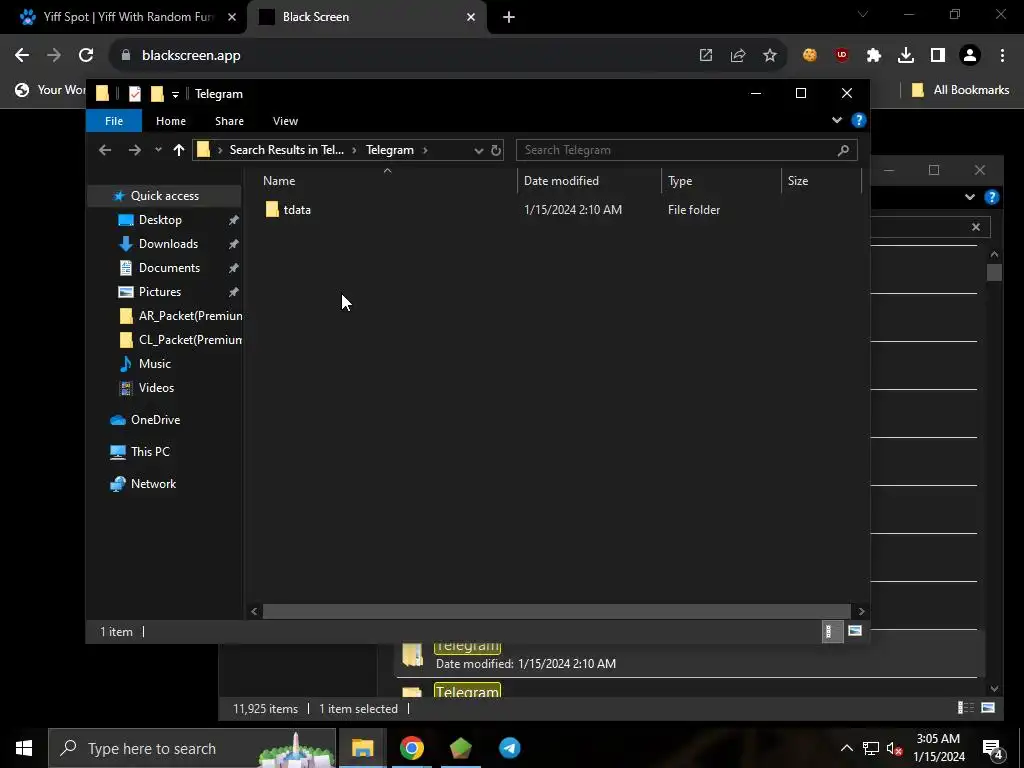Go forward in File Explorer navigation

pos(135,150)
